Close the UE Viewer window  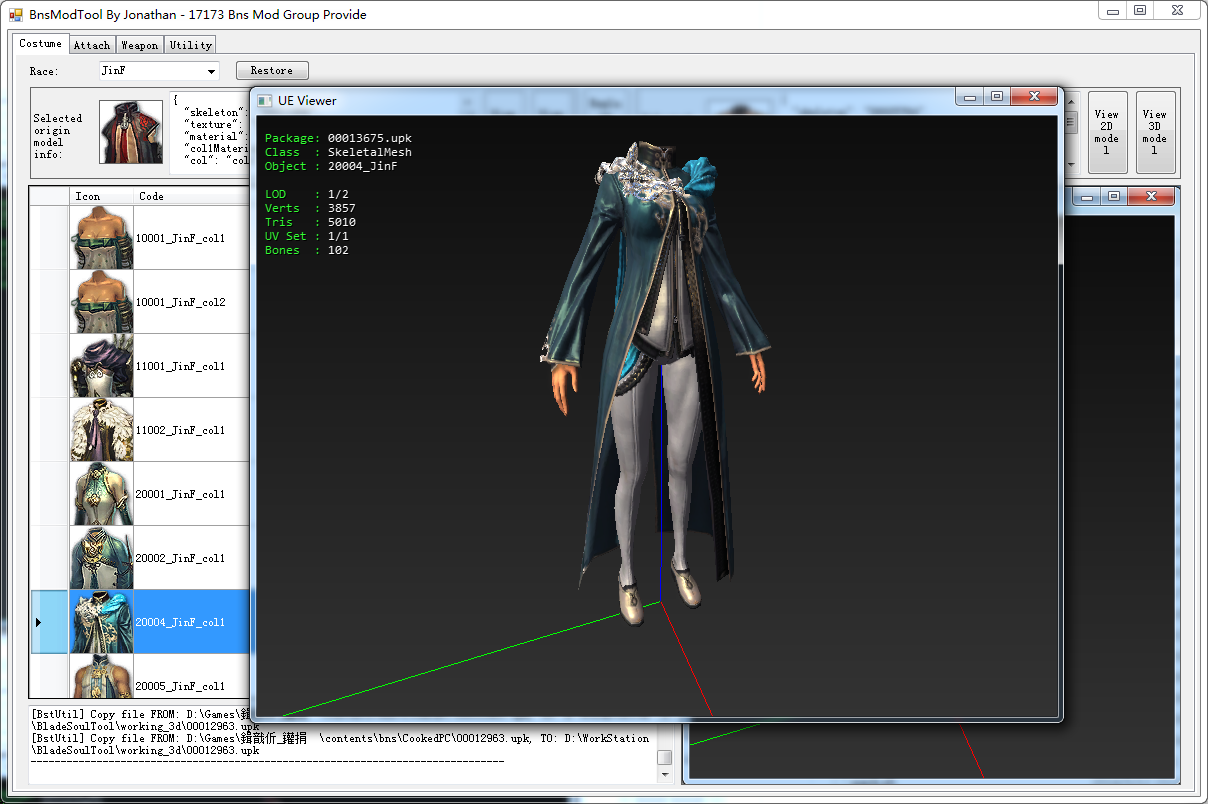1034,96
